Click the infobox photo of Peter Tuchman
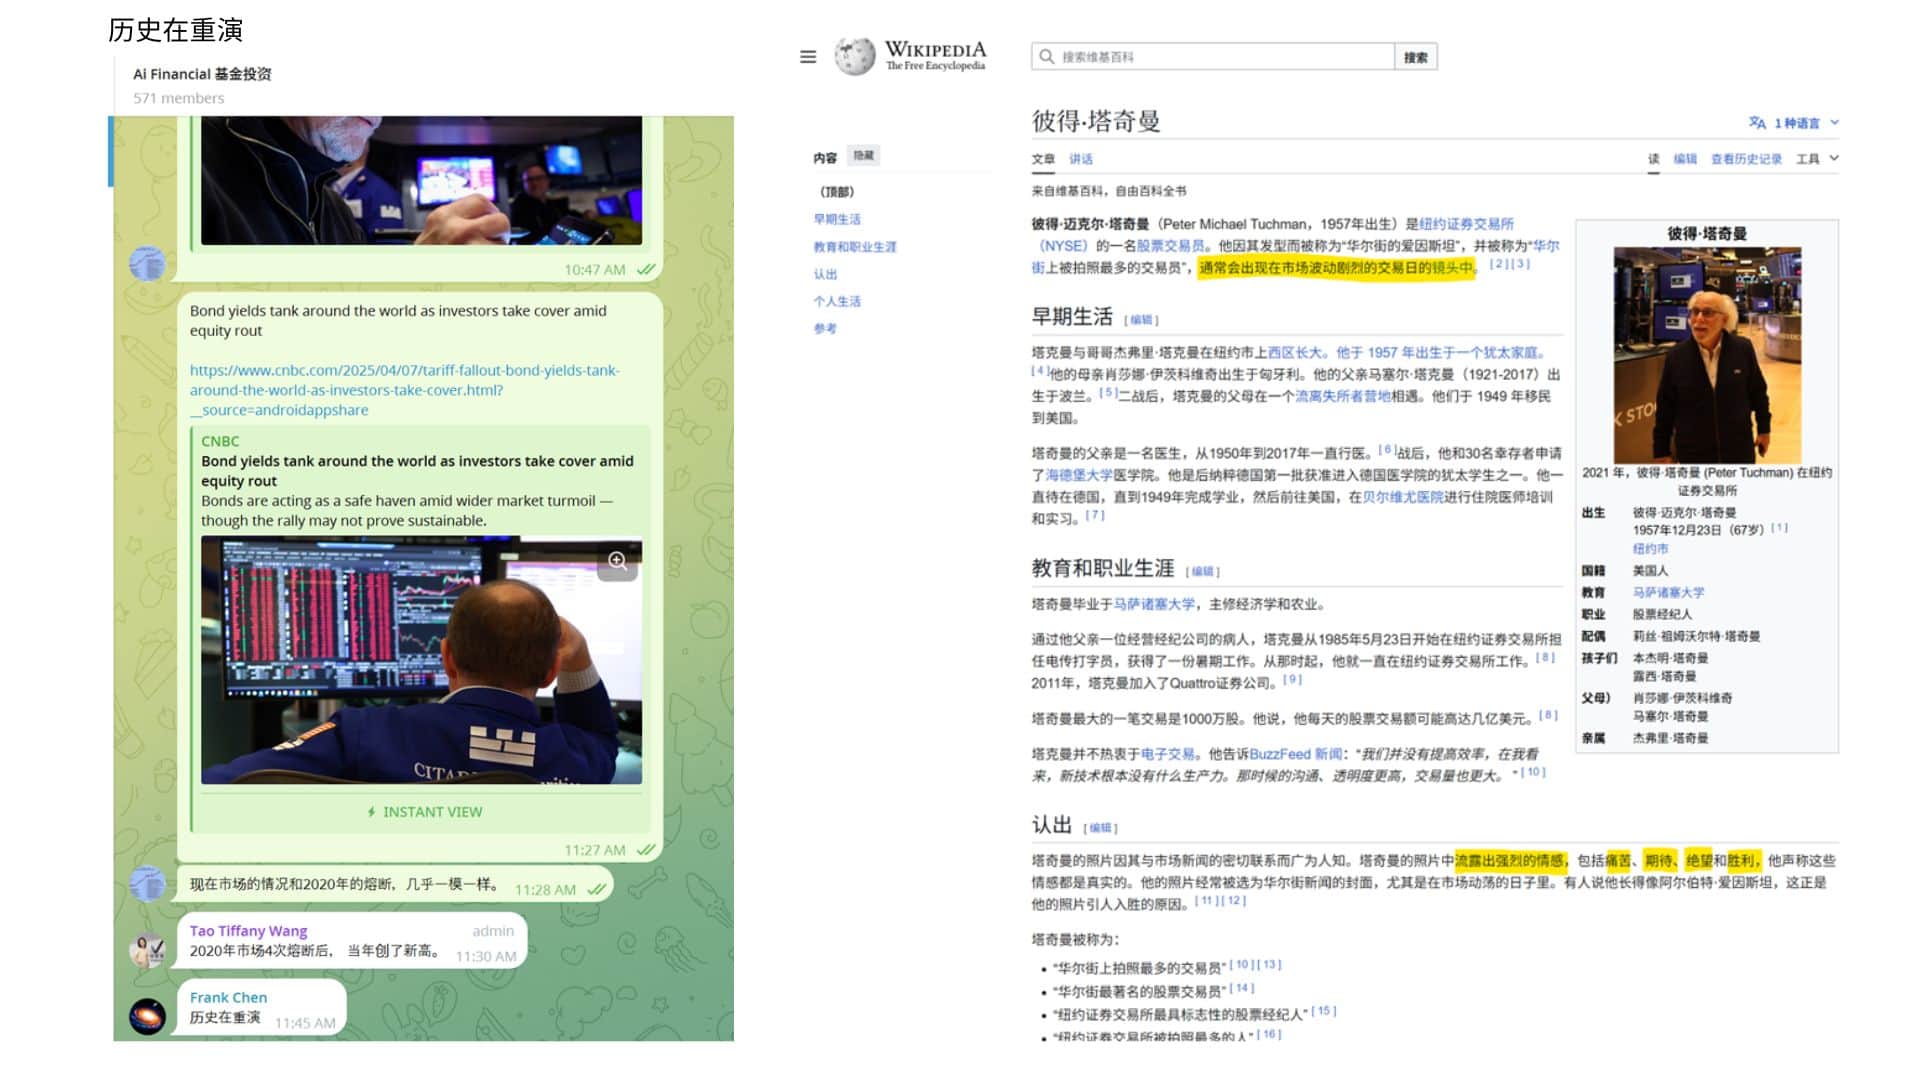 point(1707,355)
